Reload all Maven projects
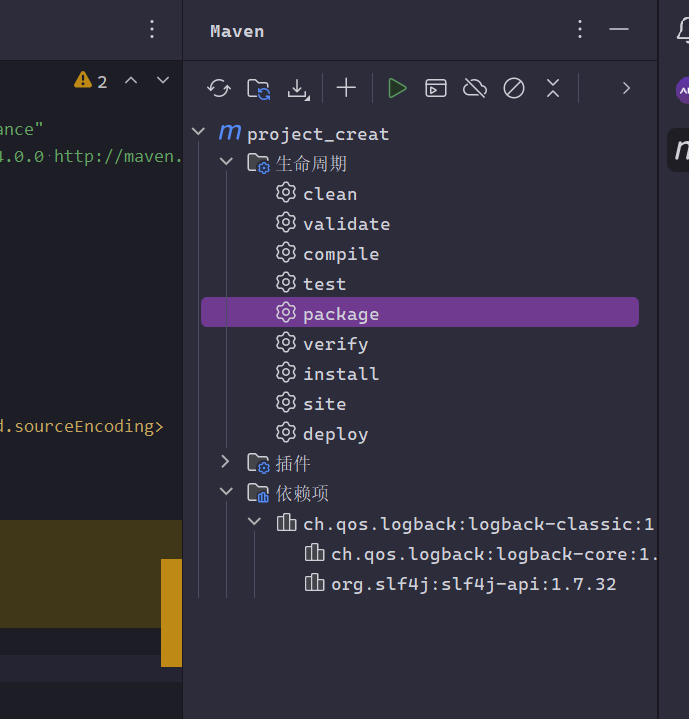The image size is (689, 719). click(x=219, y=88)
